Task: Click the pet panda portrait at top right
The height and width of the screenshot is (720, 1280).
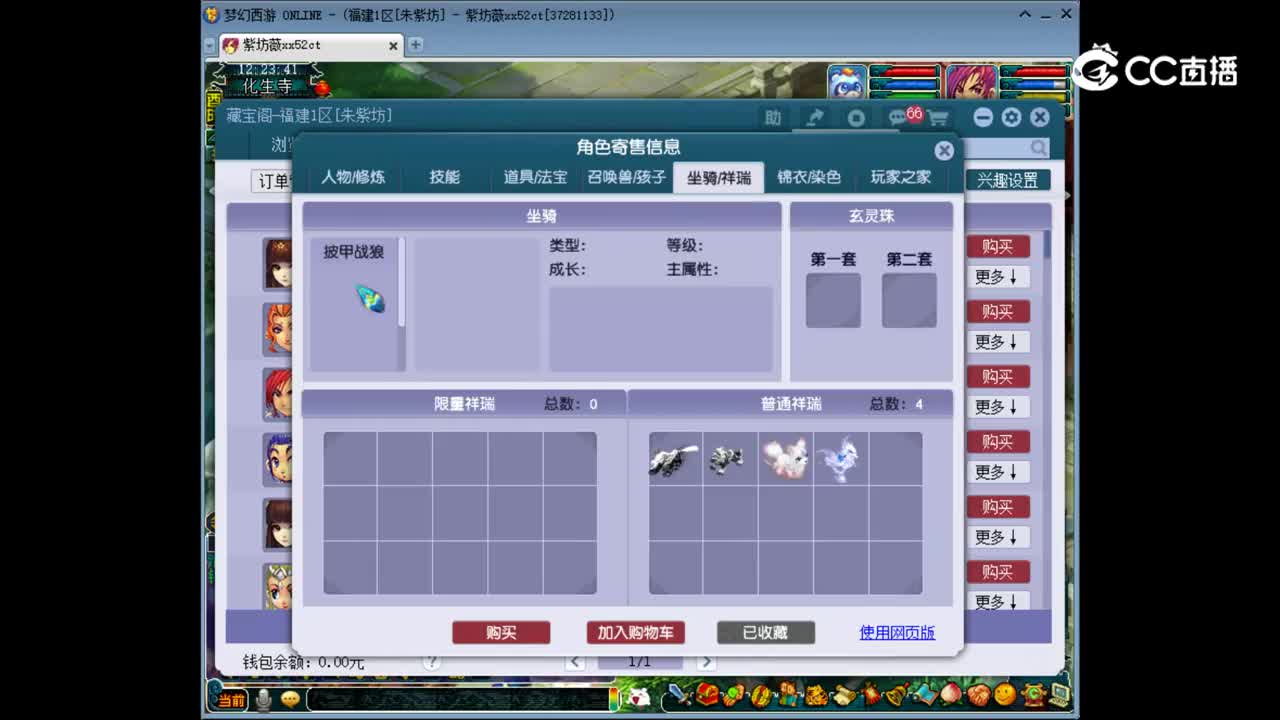Action: point(847,82)
